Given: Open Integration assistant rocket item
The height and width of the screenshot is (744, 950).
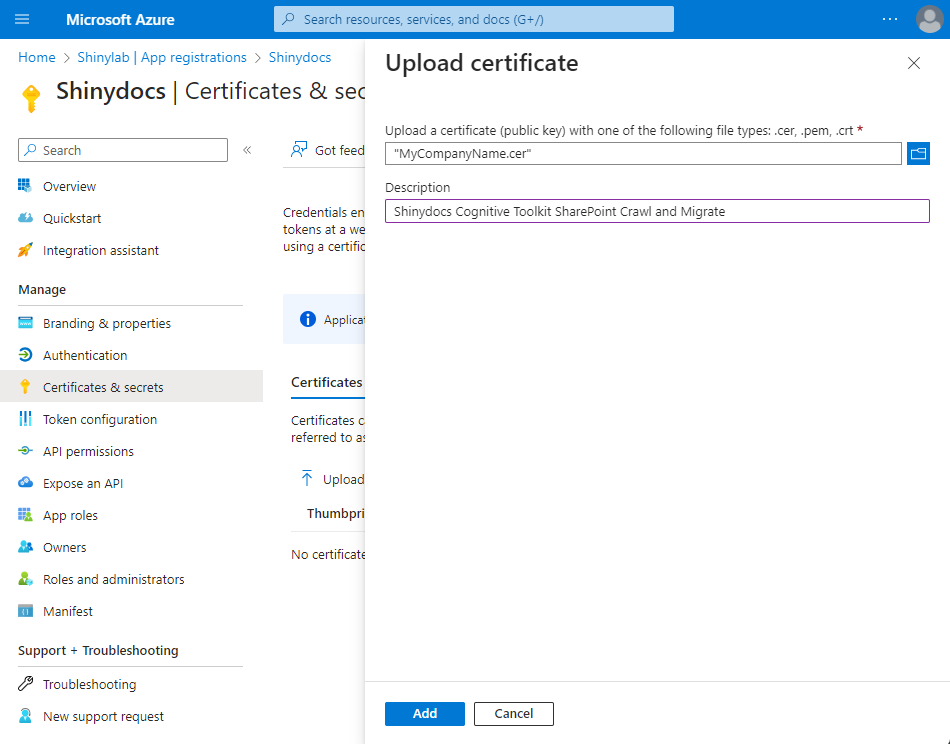Looking at the screenshot, I should [x=100, y=250].
